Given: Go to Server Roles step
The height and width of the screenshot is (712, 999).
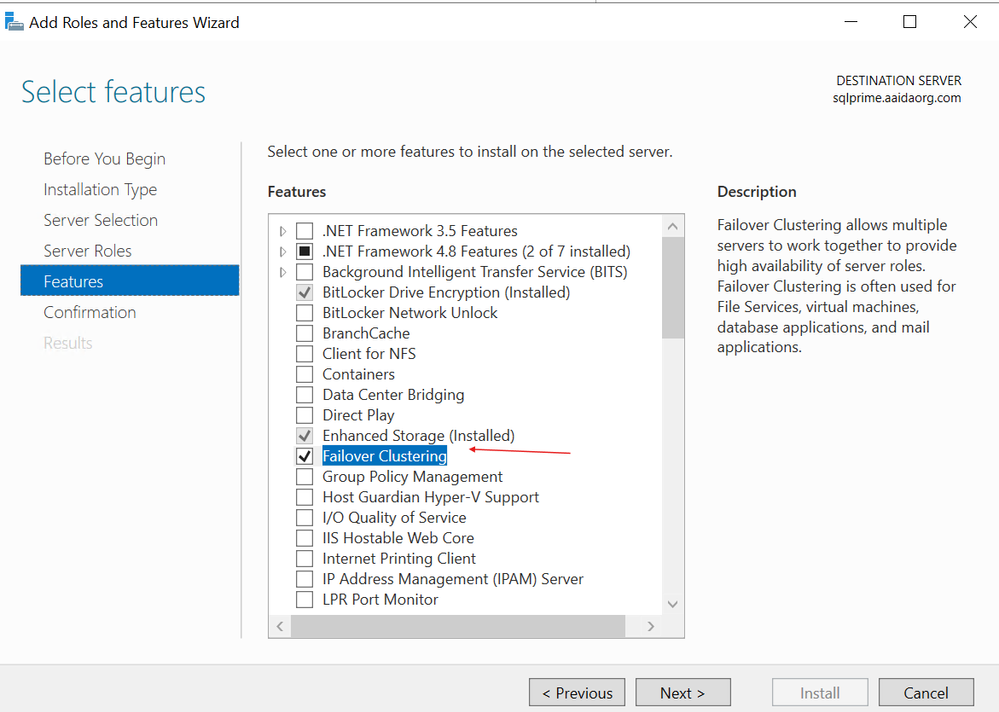Looking at the screenshot, I should [87, 251].
